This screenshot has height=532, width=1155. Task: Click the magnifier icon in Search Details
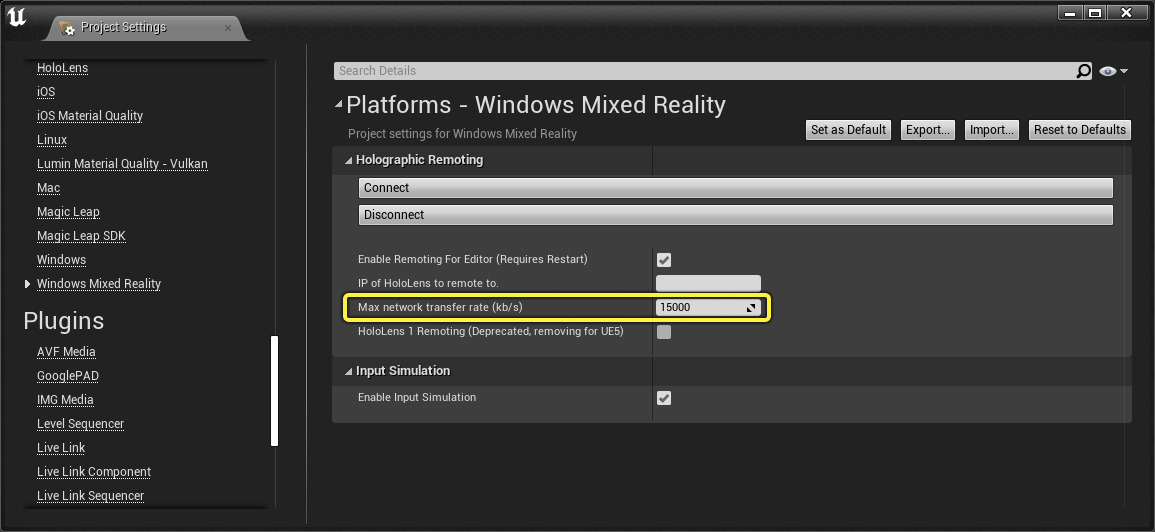(x=1084, y=71)
